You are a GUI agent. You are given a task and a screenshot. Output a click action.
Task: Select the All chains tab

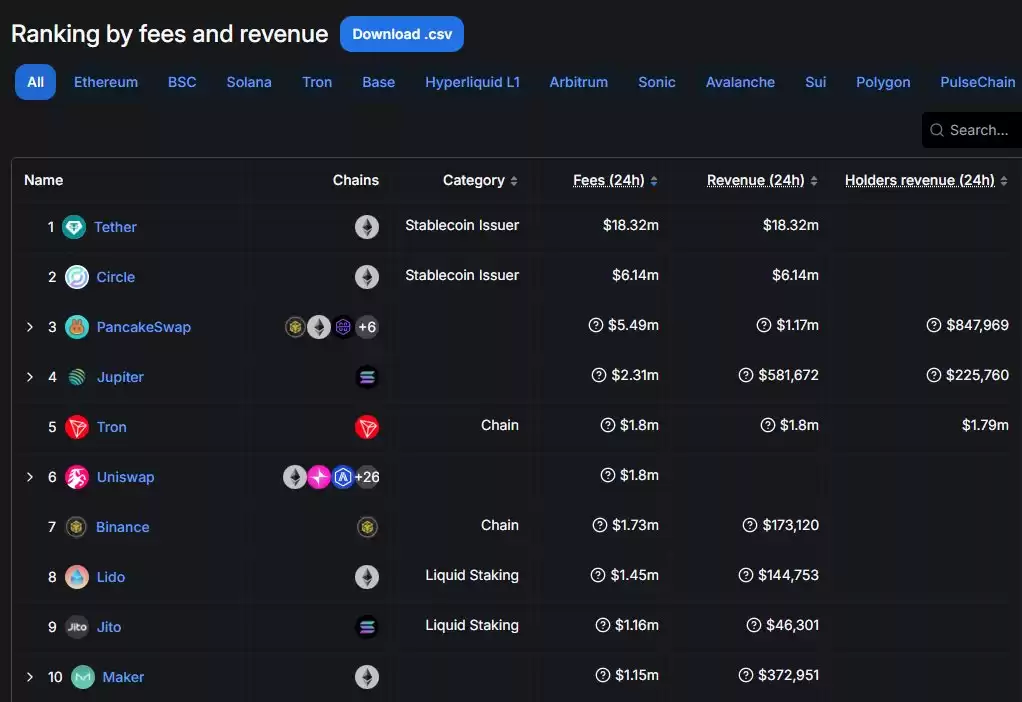pos(35,82)
